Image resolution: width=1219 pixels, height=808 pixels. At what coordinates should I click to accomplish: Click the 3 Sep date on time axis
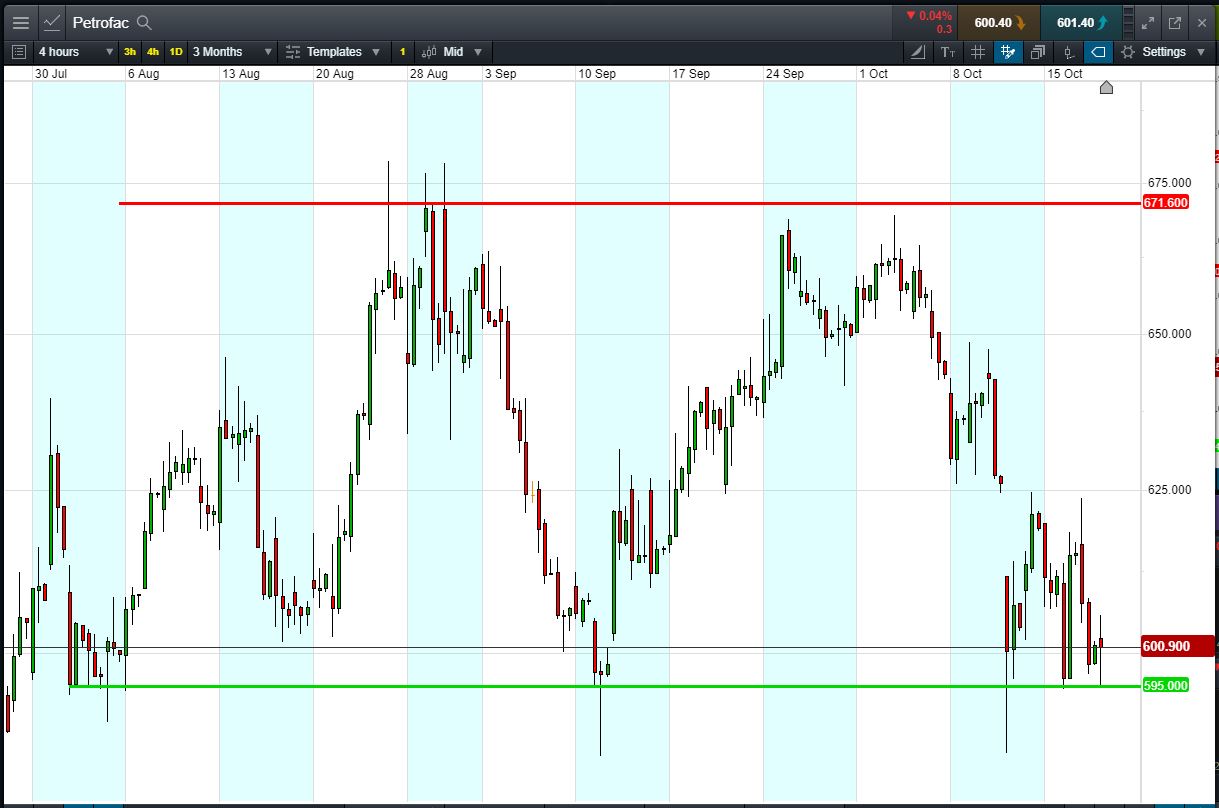pyautogui.click(x=501, y=74)
